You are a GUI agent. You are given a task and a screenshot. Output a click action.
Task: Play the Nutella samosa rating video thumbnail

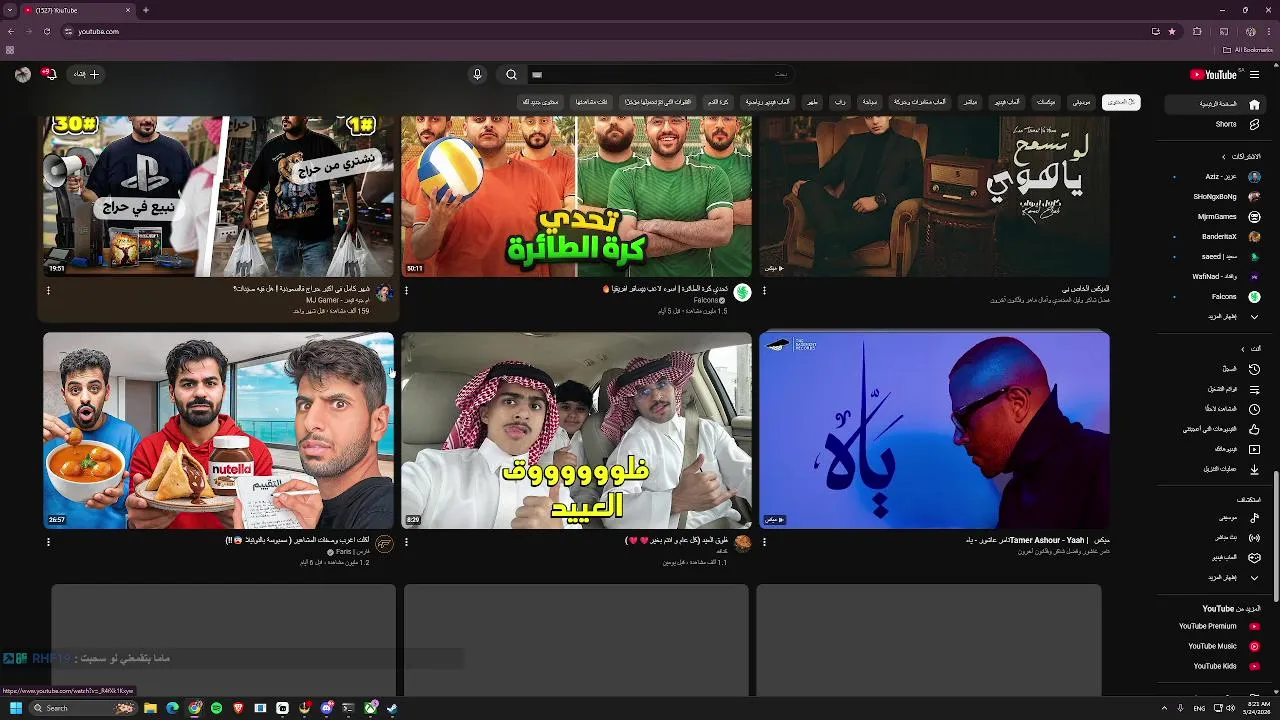[218, 430]
